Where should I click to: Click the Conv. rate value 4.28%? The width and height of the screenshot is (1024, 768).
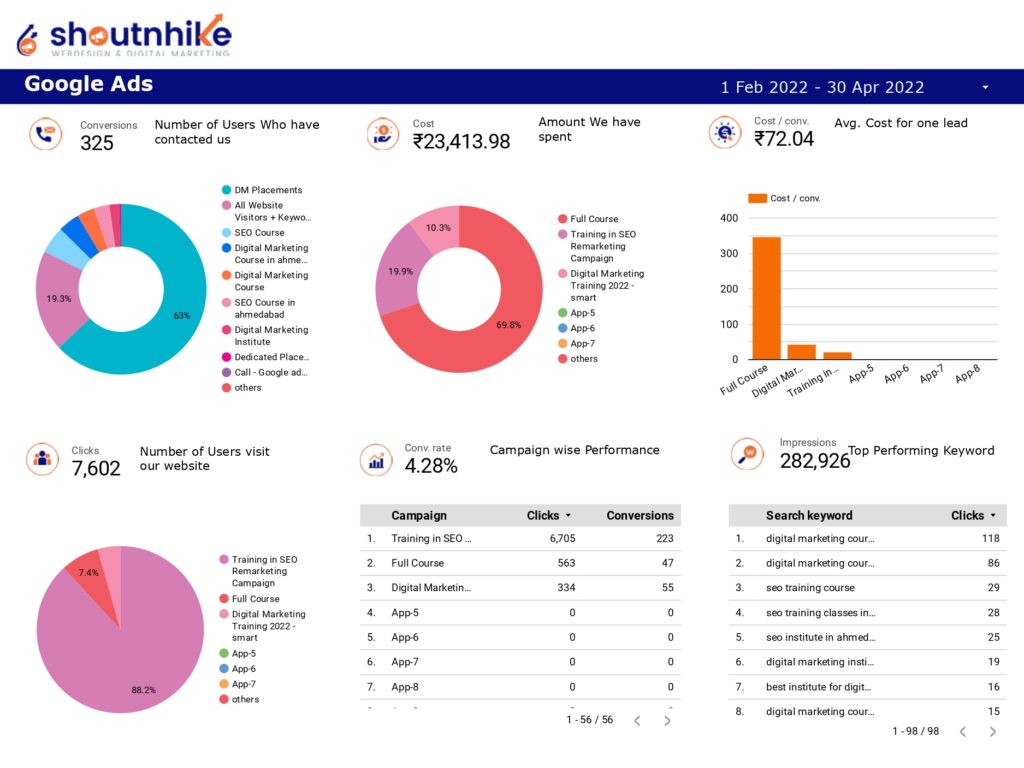pyautogui.click(x=431, y=466)
